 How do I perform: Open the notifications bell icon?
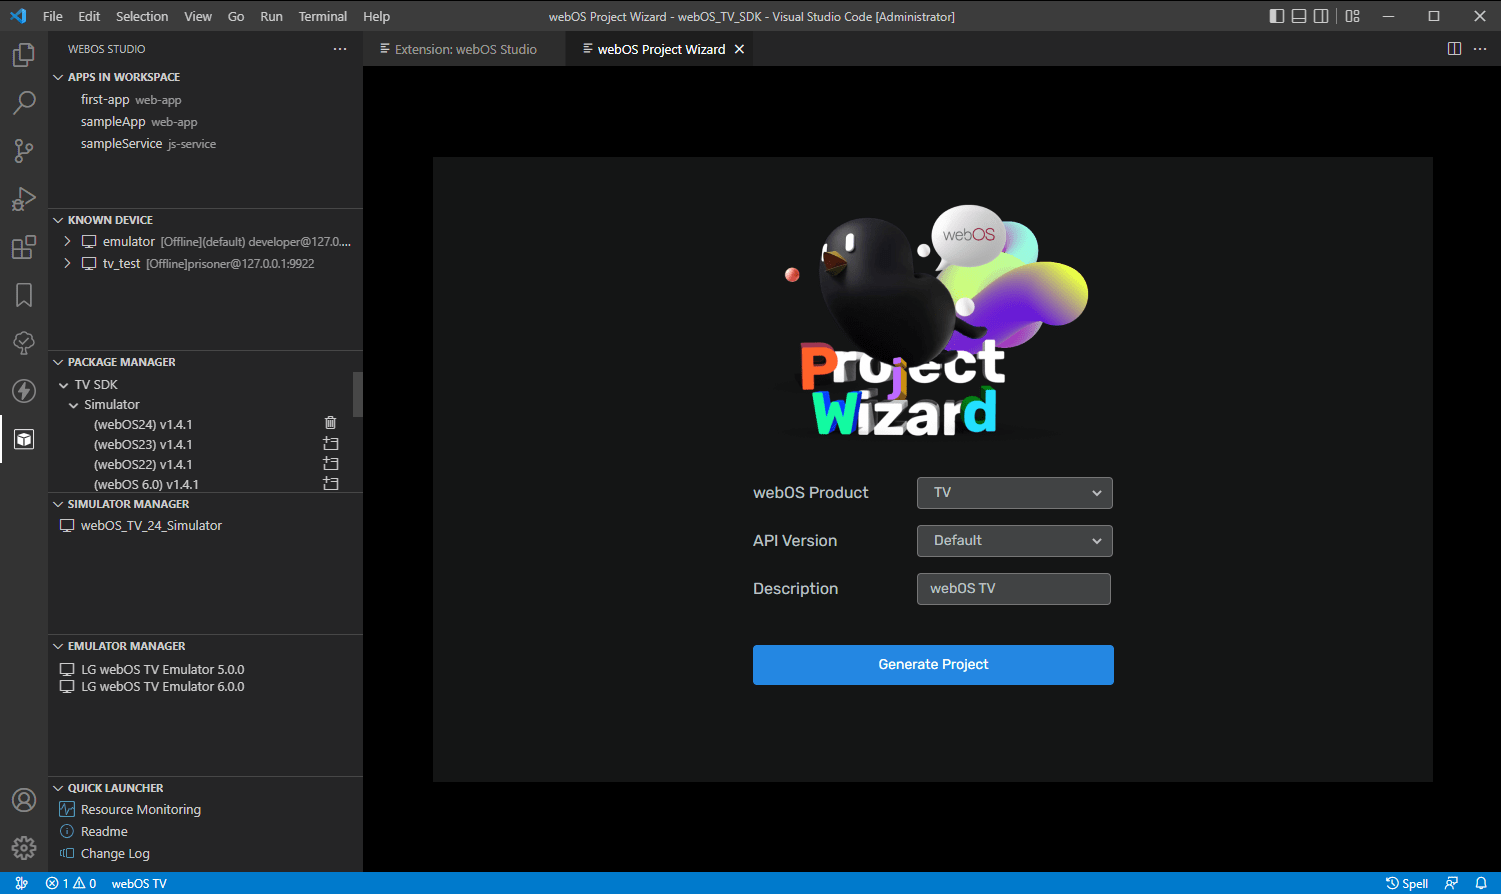click(x=1481, y=883)
